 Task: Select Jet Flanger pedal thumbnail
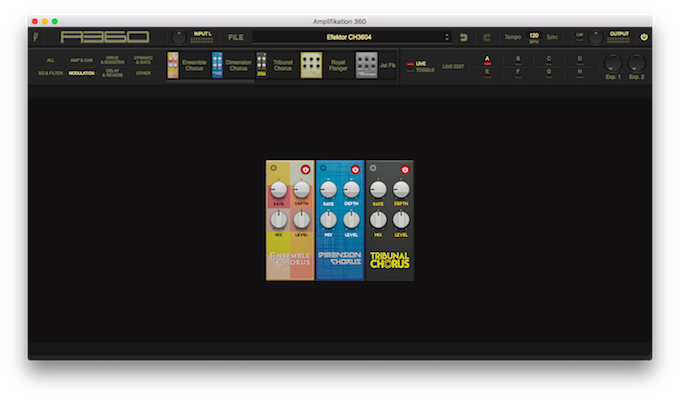pyautogui.click(x=366, y=65)
